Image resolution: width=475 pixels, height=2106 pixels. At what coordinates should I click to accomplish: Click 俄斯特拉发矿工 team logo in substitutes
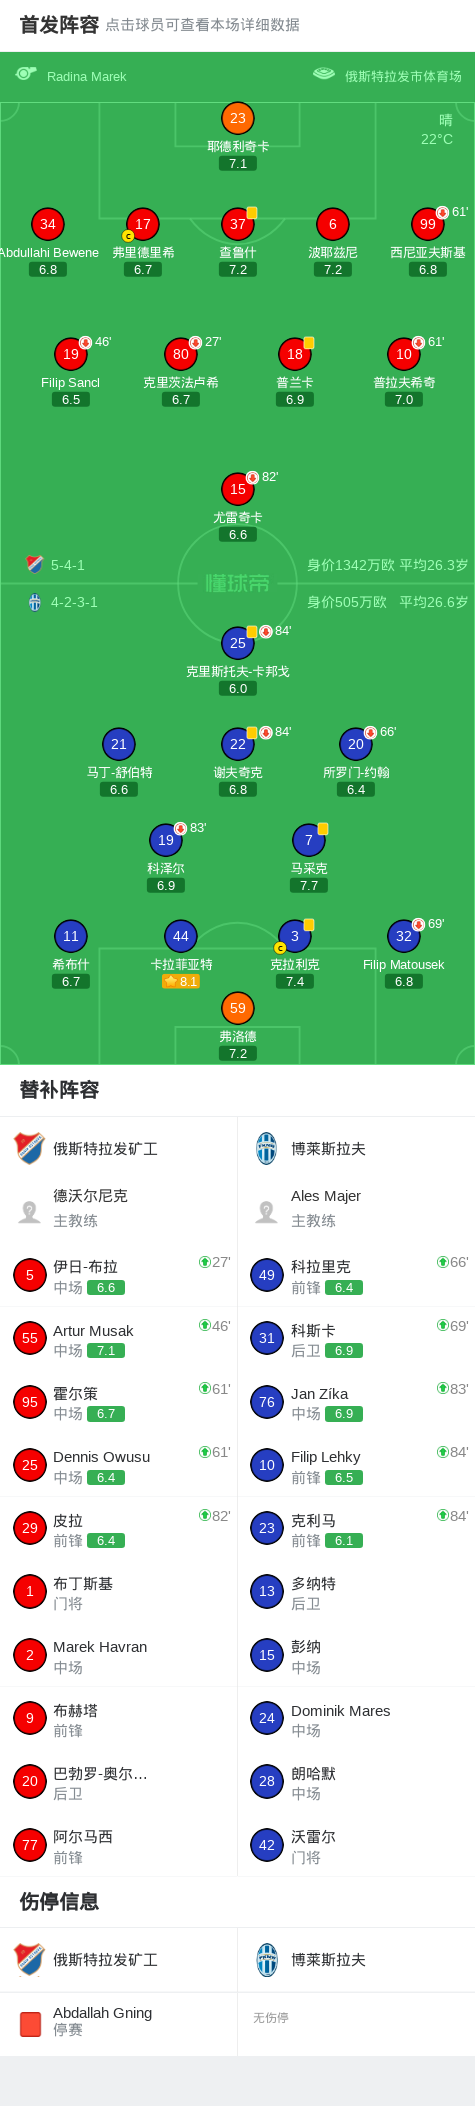click(30, 1148)
